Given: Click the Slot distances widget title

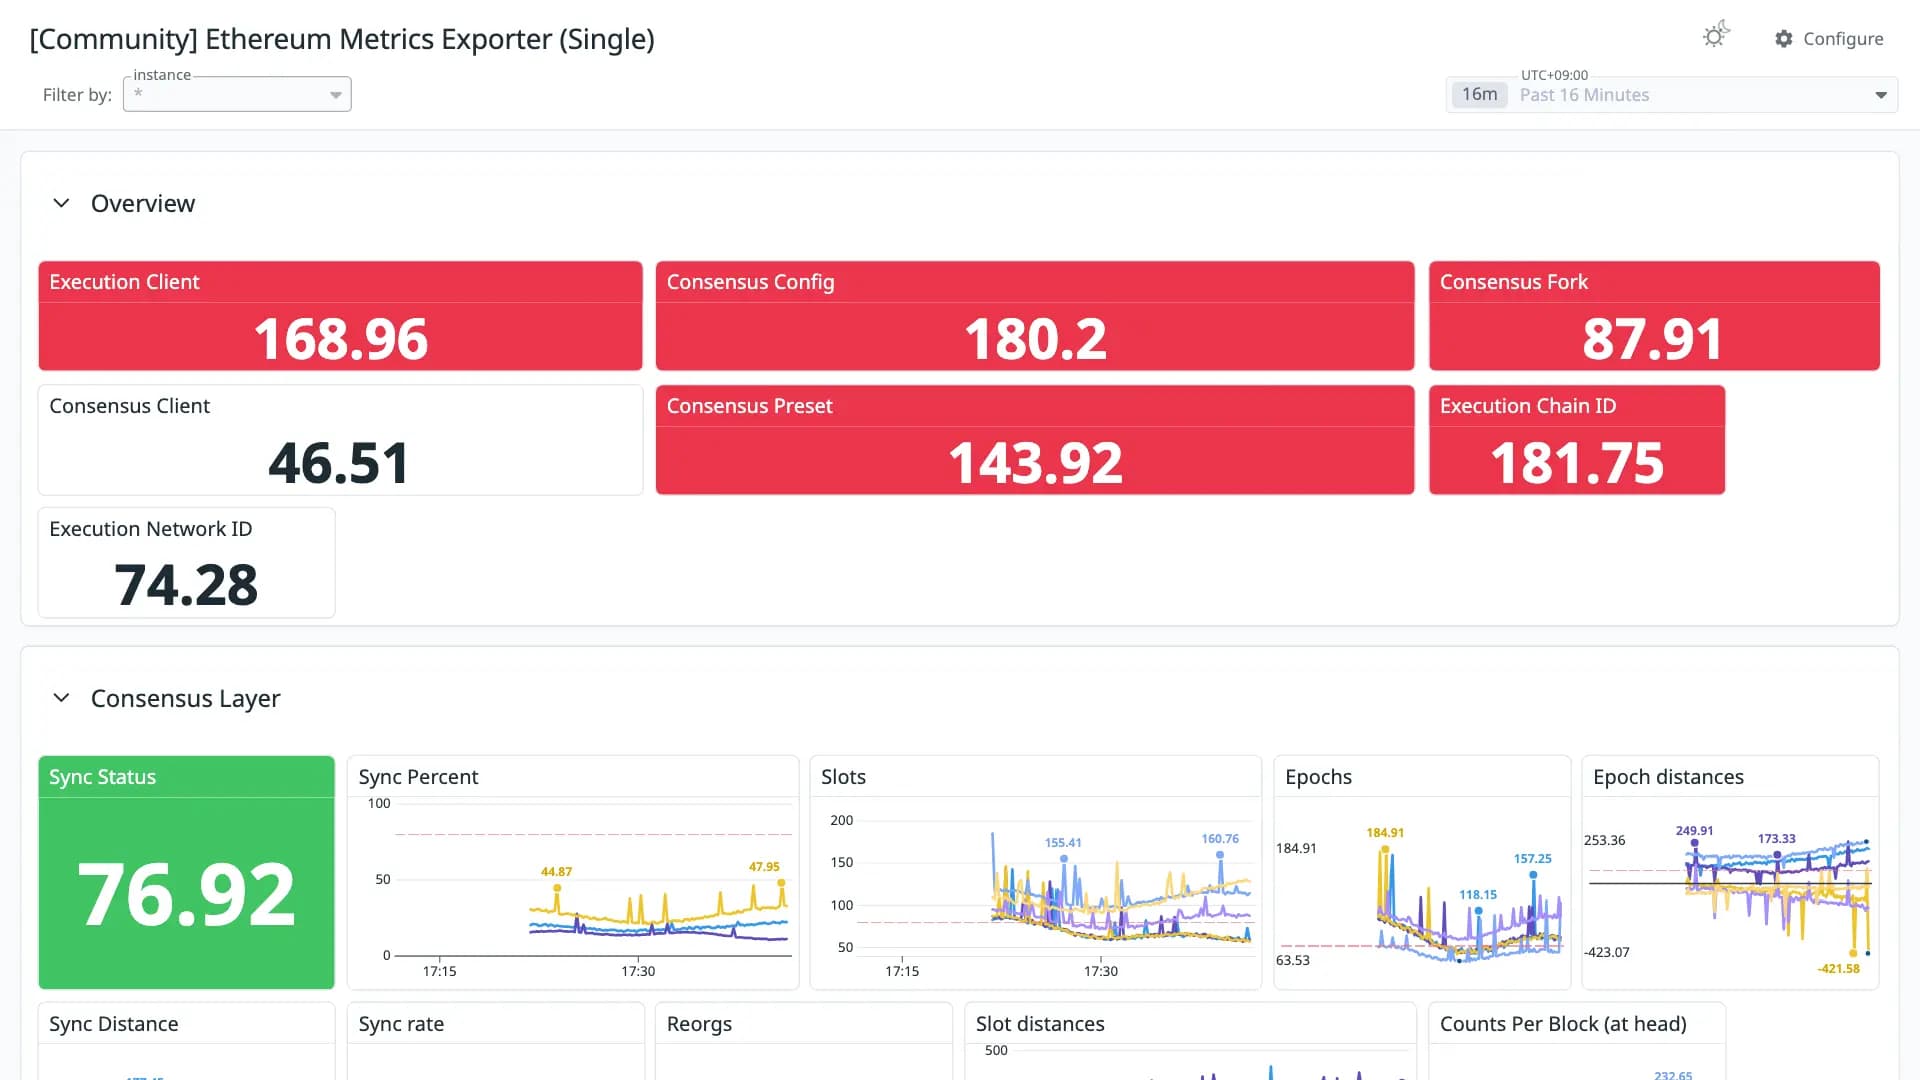Looking at the screenshot, I should 1040,1024.
